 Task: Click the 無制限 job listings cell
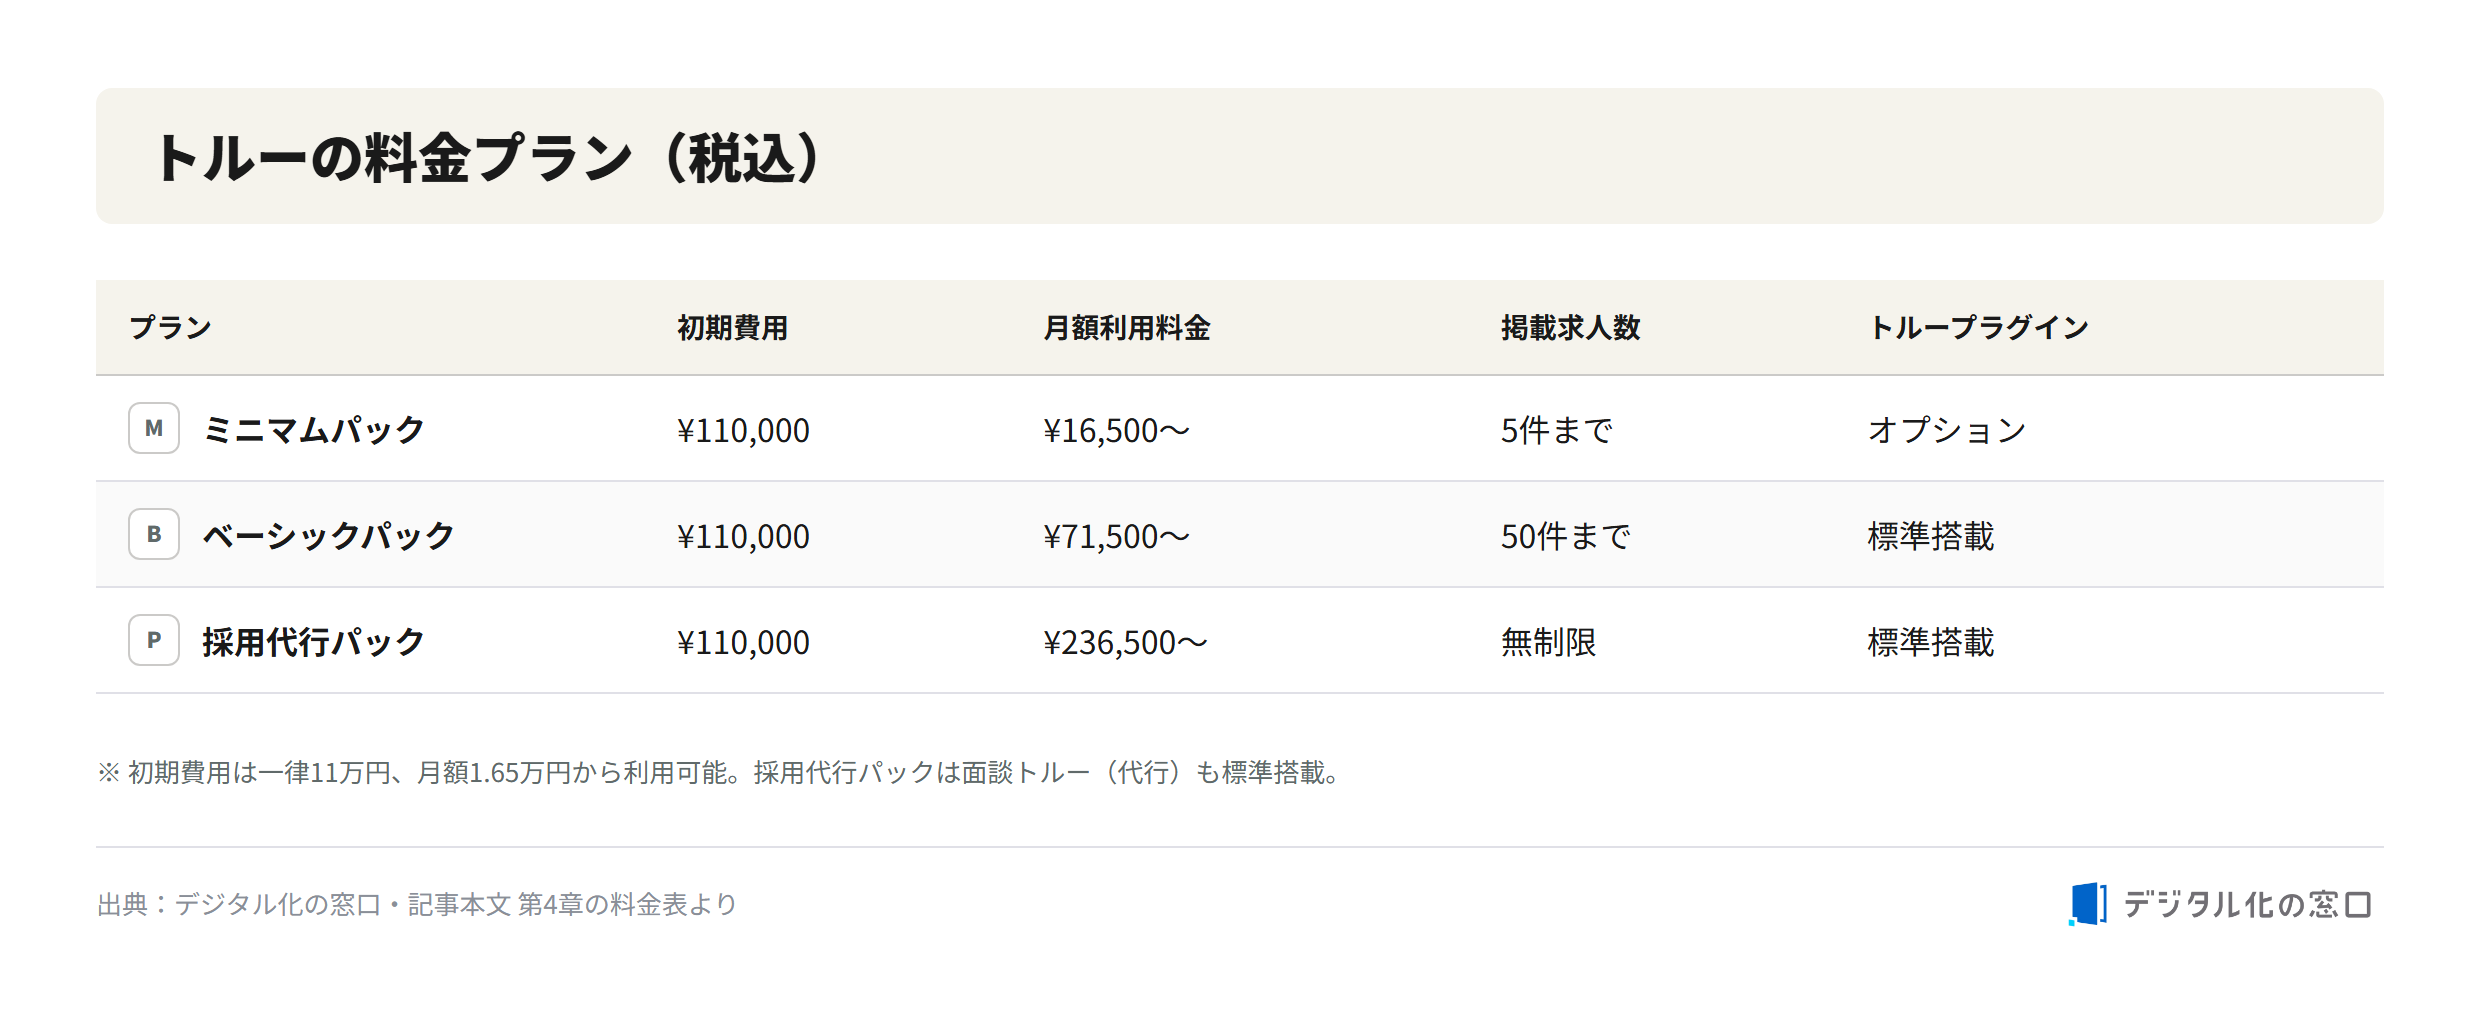[1549, 642]
